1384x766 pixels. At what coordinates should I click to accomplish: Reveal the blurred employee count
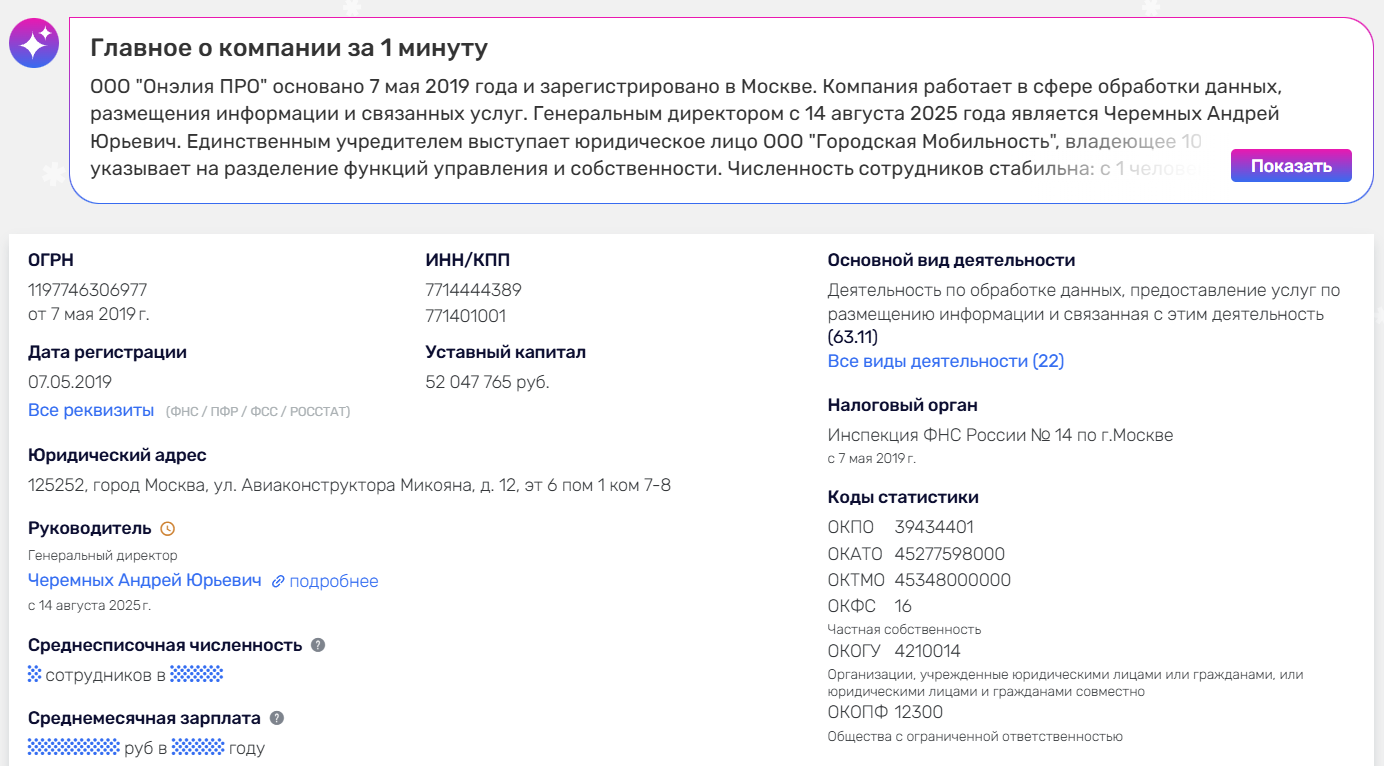point(34,674)
